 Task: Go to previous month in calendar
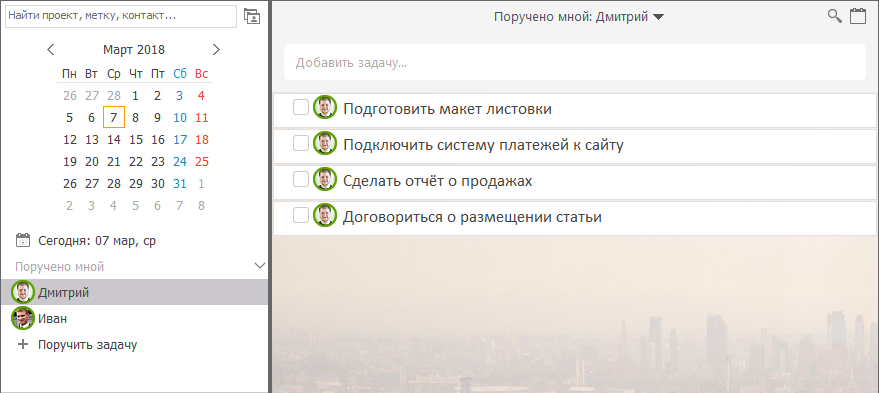51,49
